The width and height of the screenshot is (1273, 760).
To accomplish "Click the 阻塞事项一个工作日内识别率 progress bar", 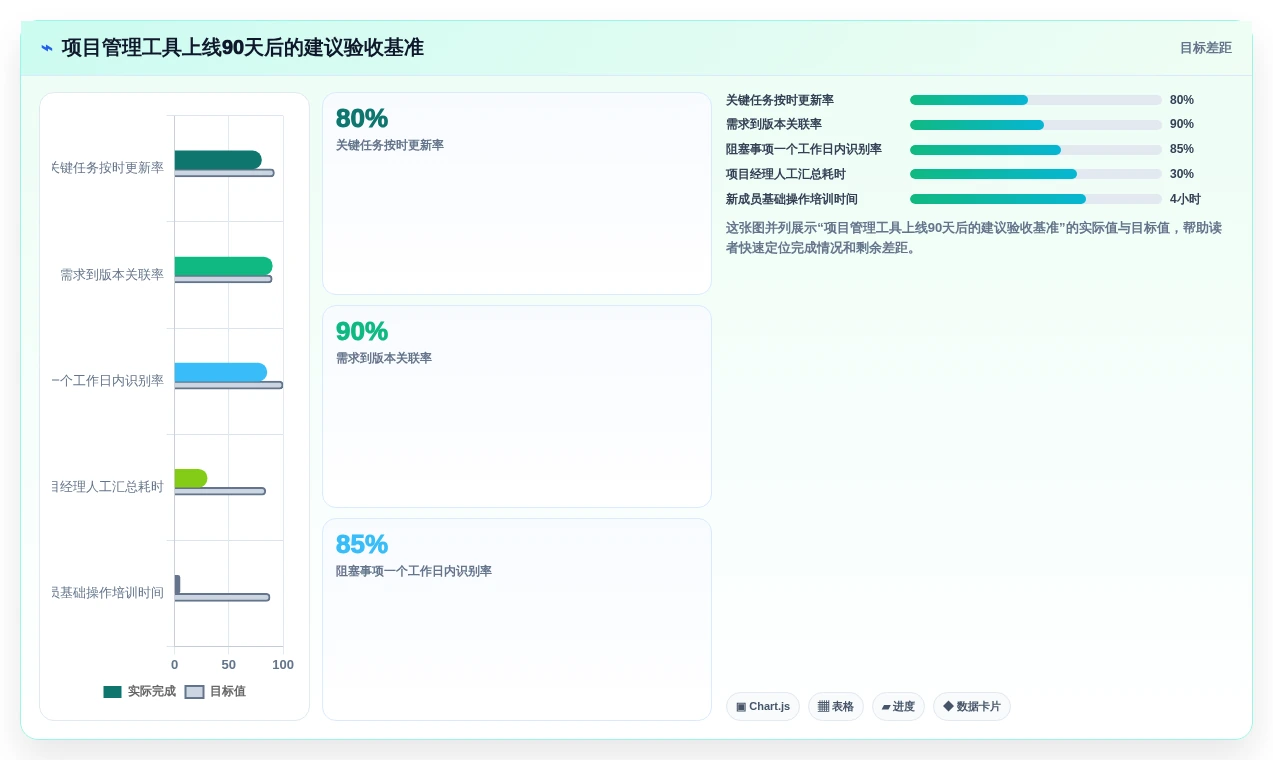I will (1036, 150).
